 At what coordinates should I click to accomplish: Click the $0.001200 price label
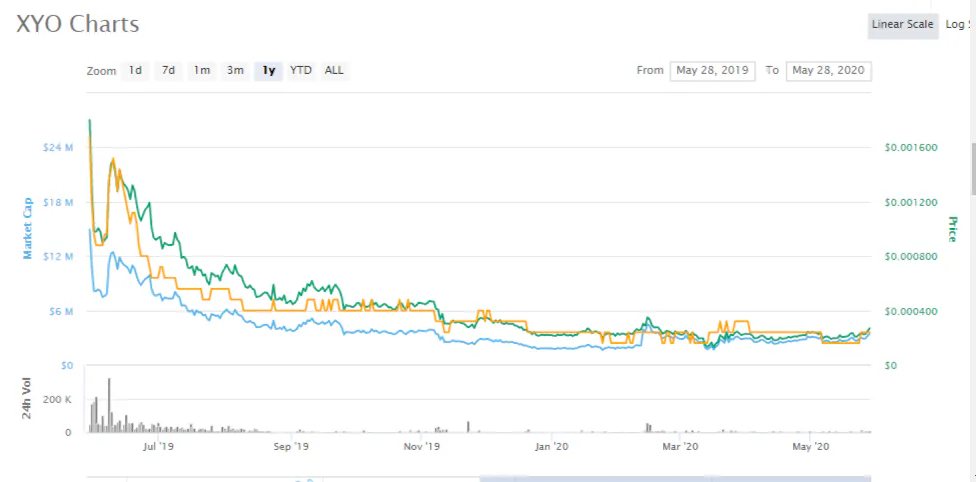(x=911, y=202)
